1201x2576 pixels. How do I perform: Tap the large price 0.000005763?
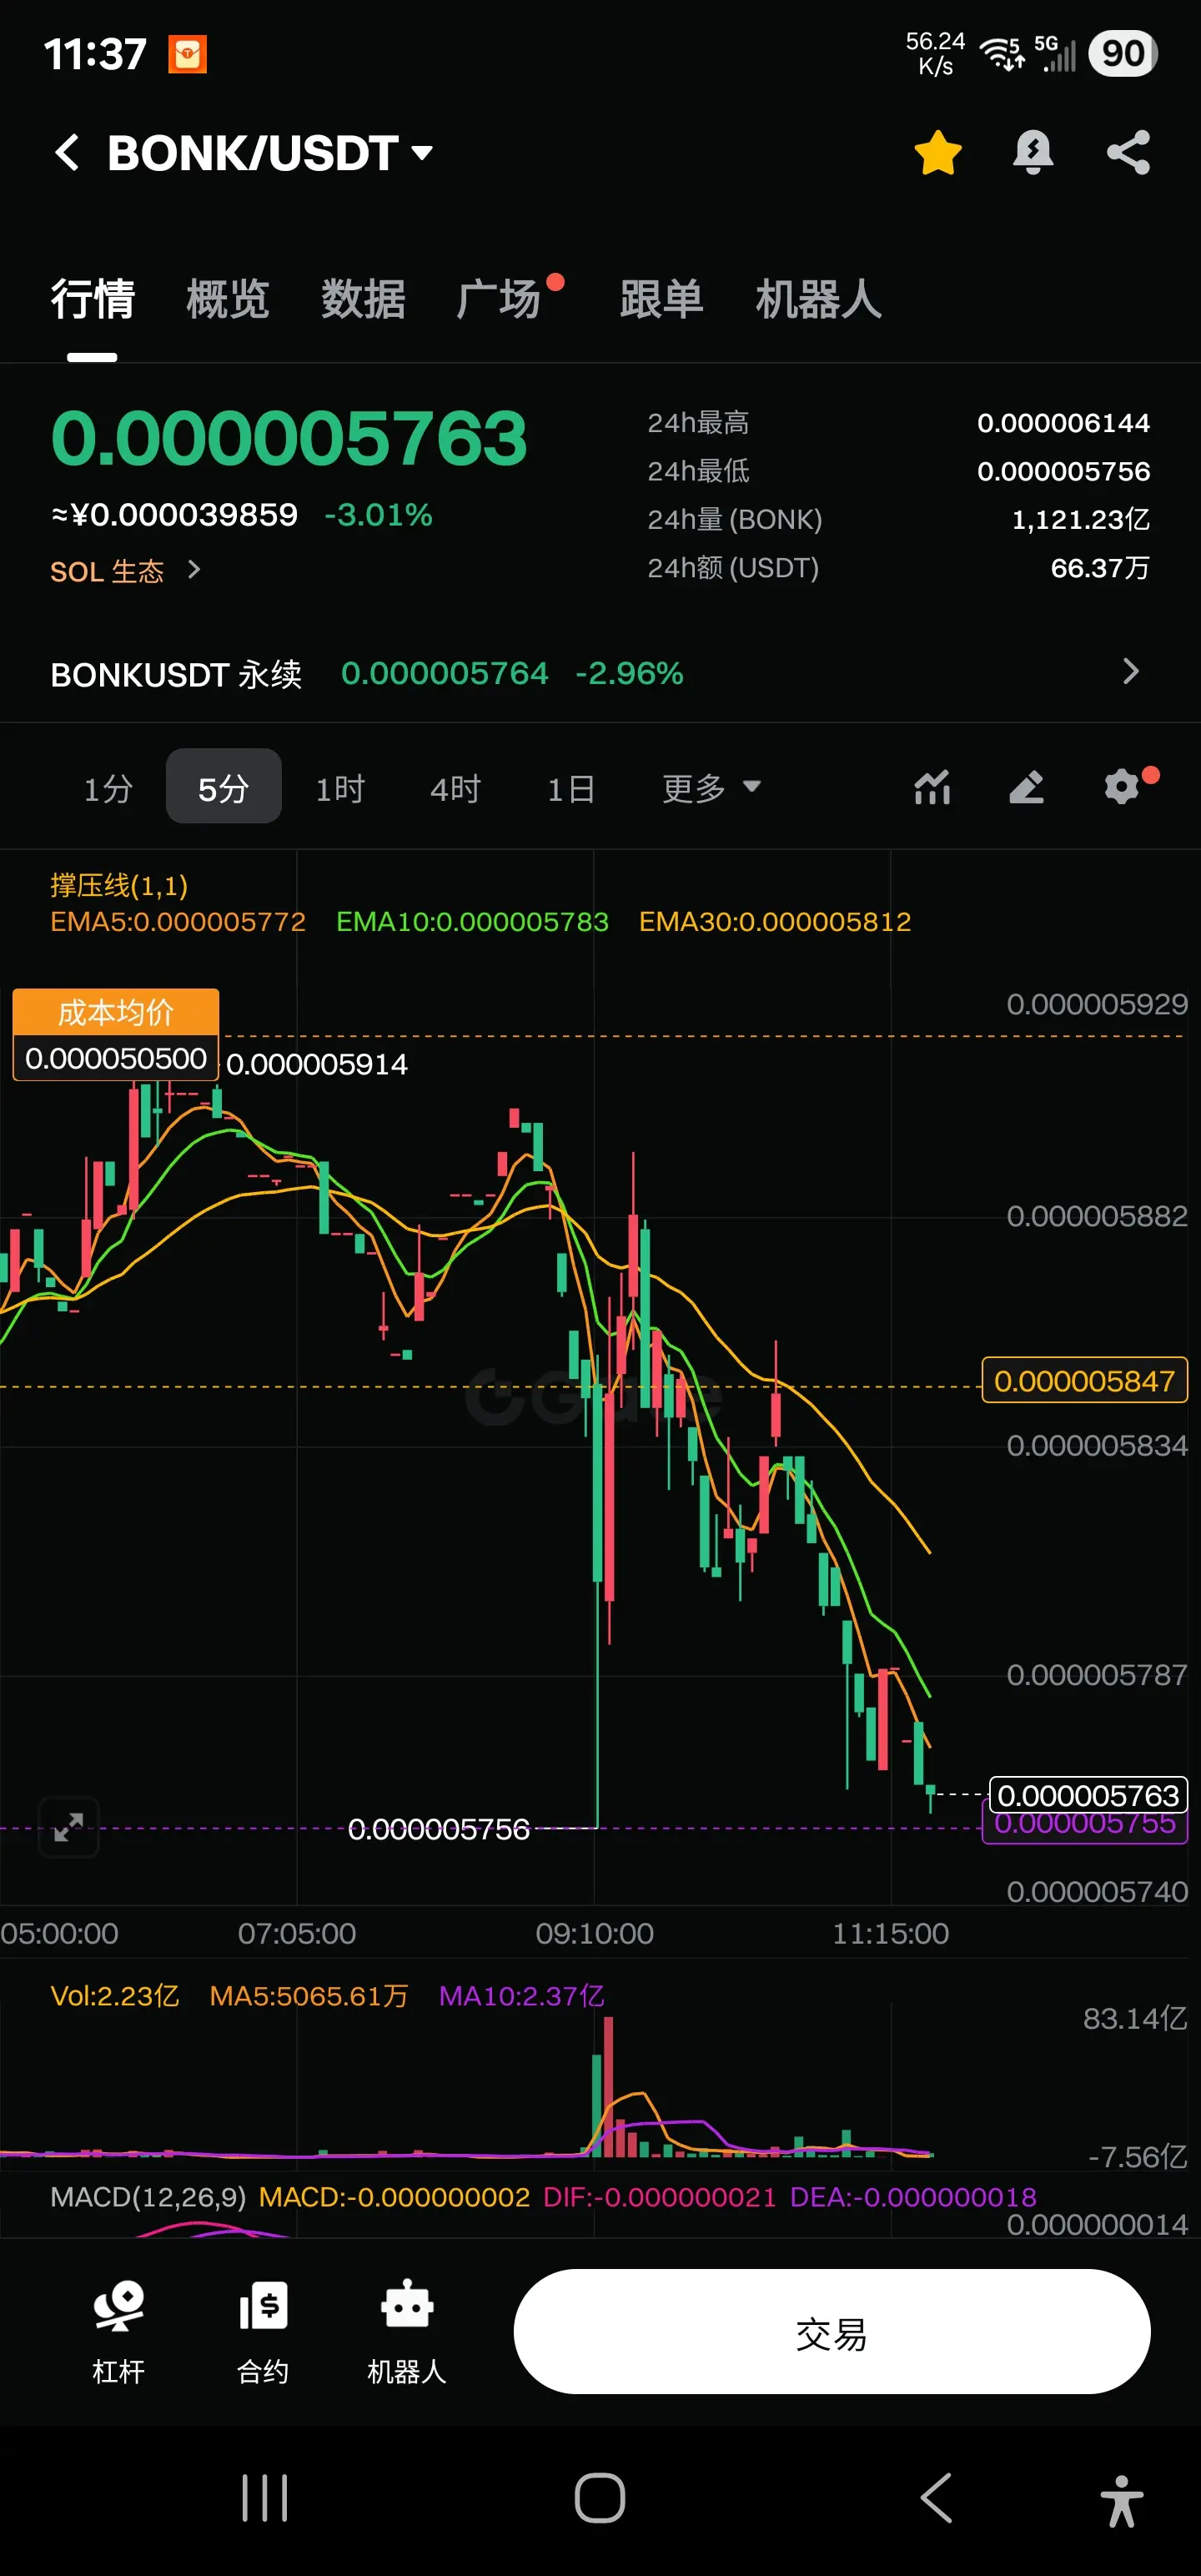(x=289, y=438)
